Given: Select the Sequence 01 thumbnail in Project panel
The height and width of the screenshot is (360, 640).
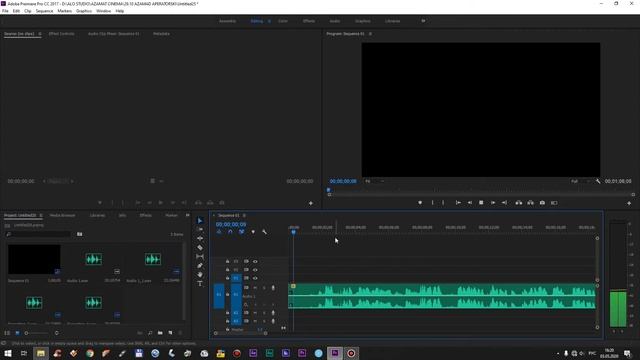Looking at the screenshot, I should (34, 260).
